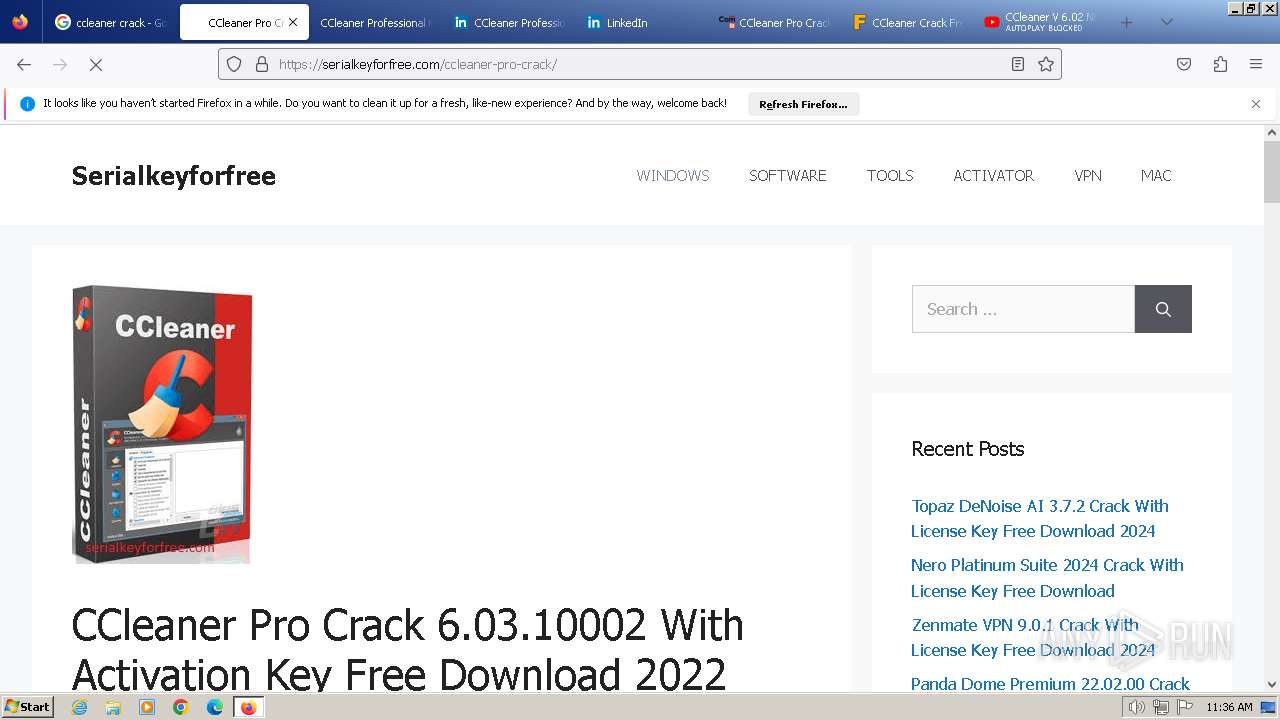Click the taskbar clock 11:36 AM
1280x720 pixels.
pos(1229,707)
